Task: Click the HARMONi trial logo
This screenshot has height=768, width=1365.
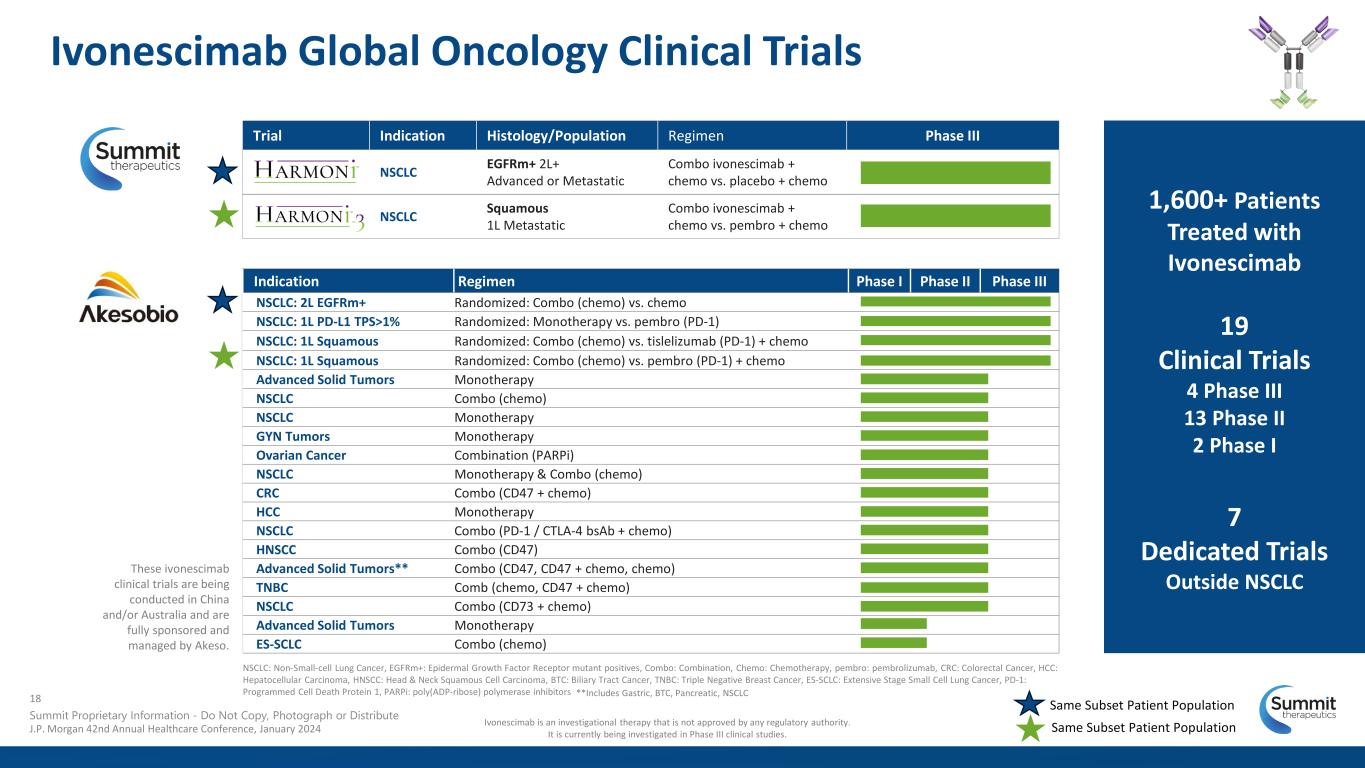Action: tap(305, 172)
